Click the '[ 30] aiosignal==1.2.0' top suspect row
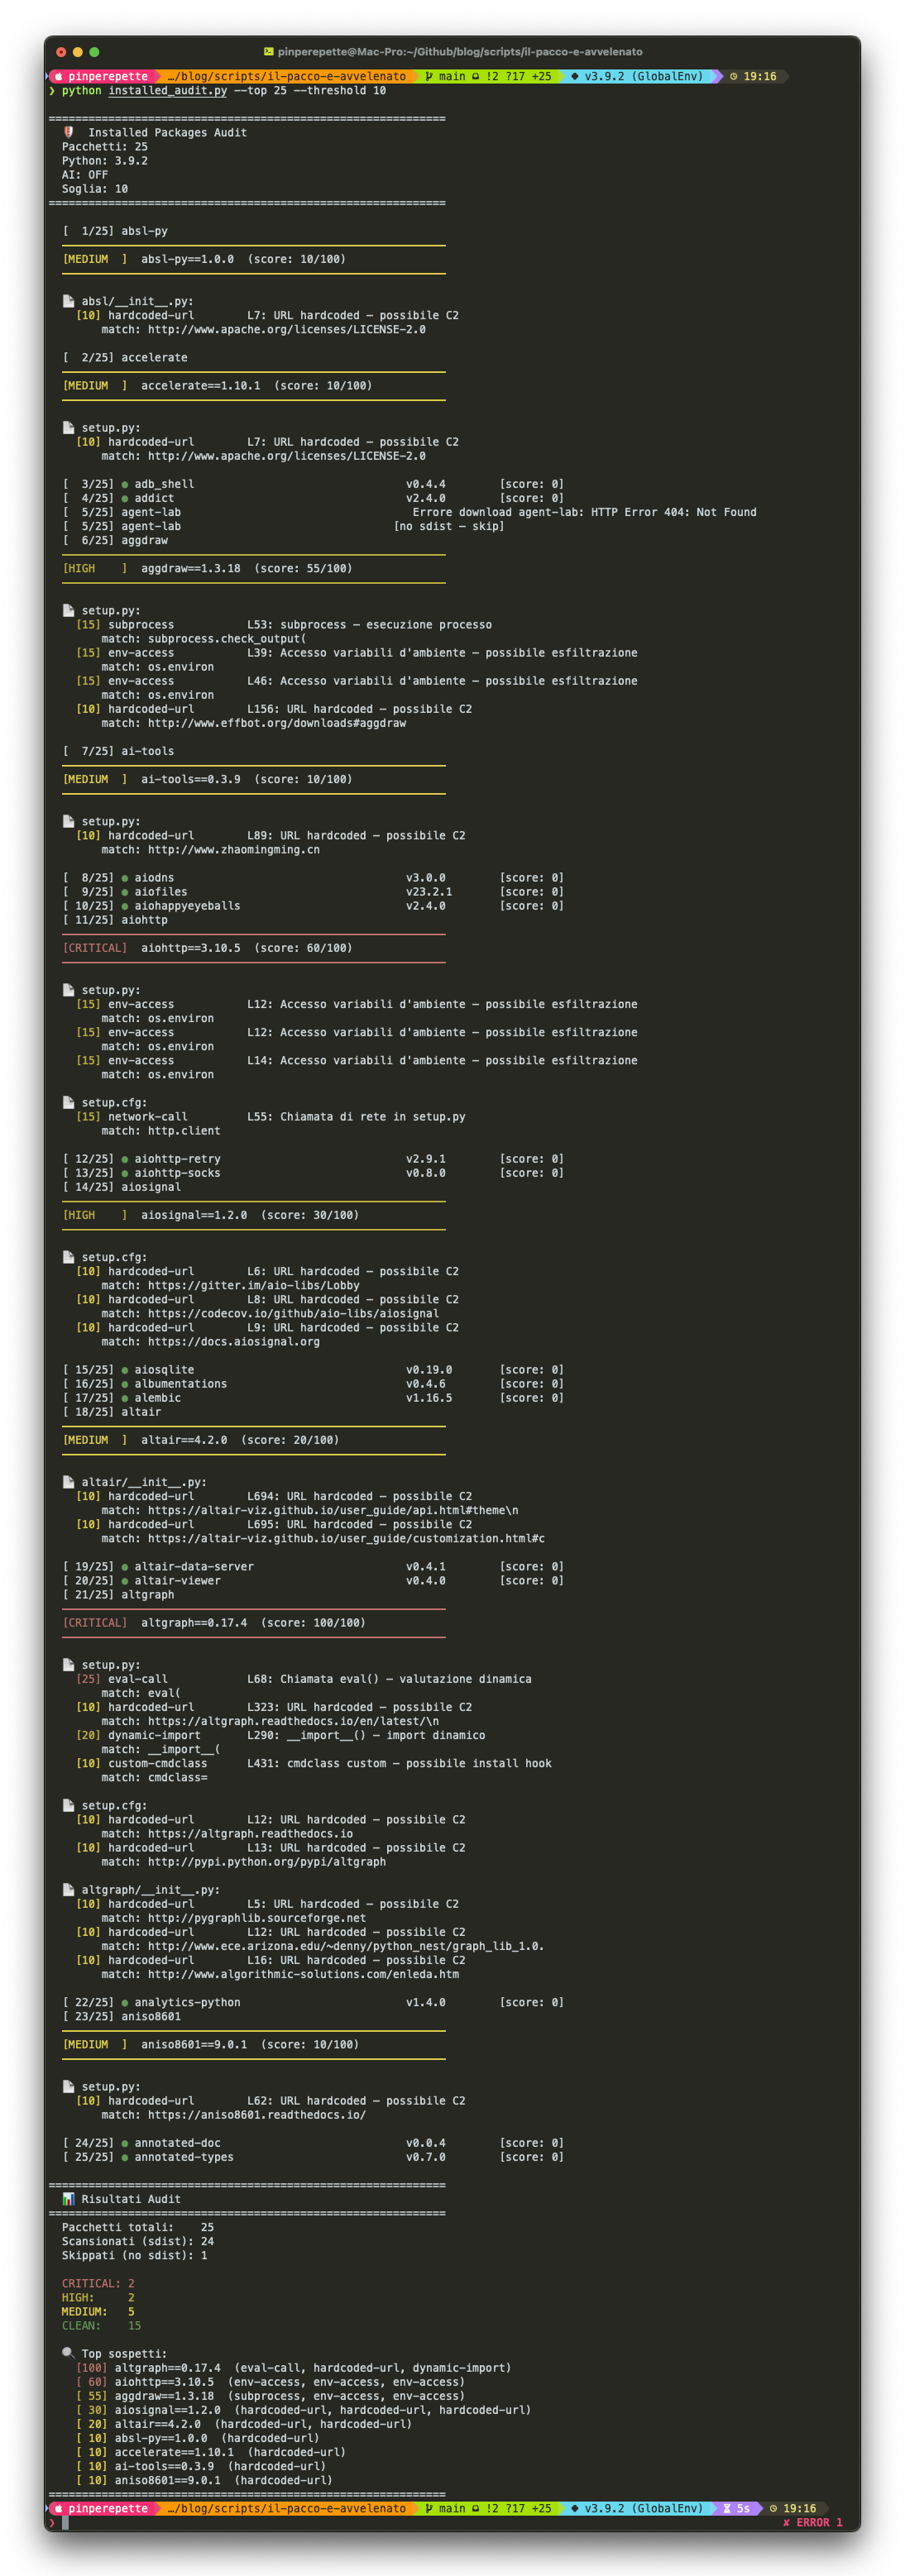 click(304, 2409)
